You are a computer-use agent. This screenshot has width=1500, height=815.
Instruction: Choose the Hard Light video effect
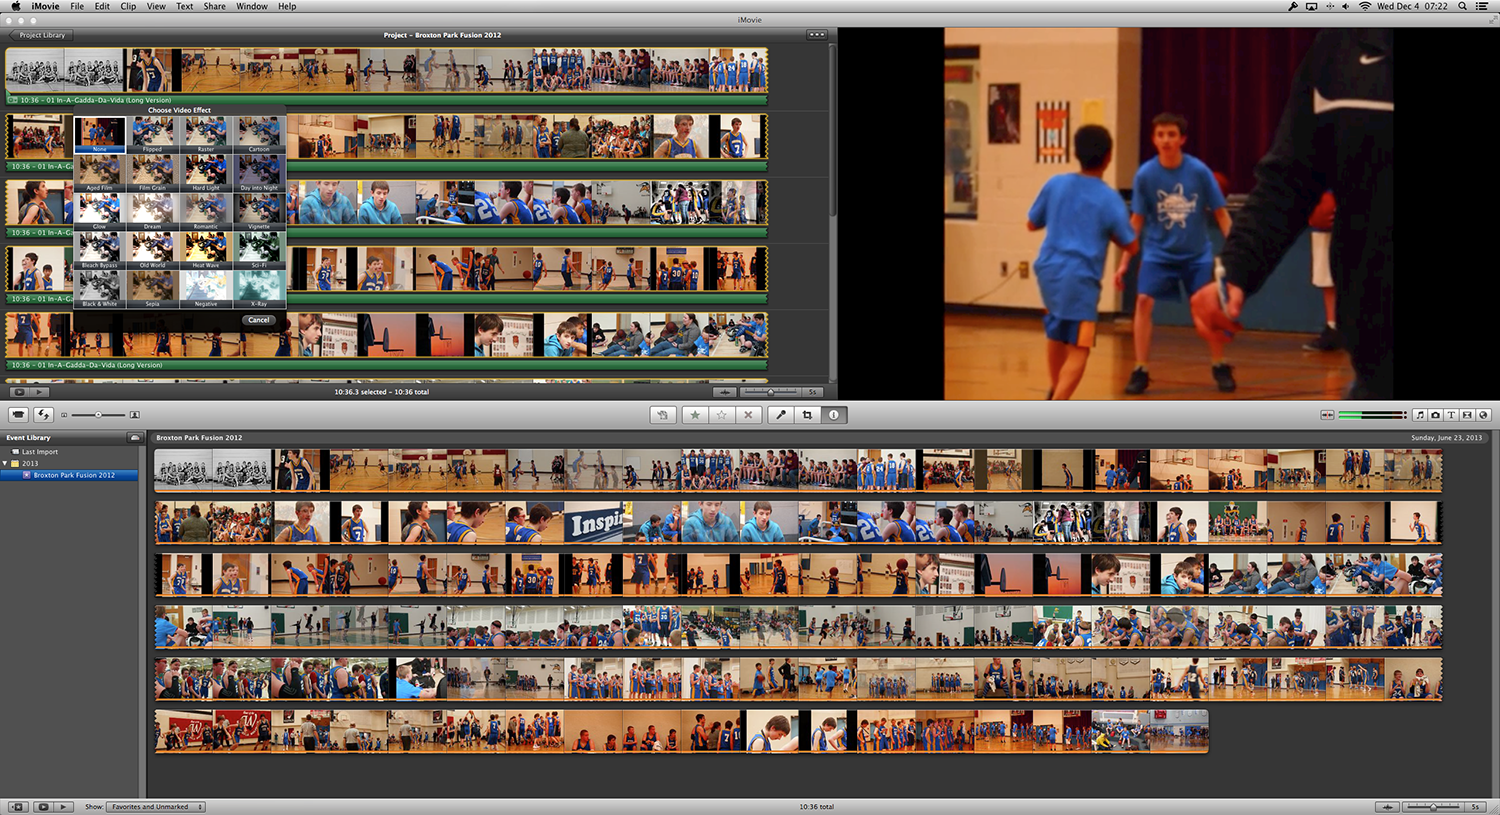(x=205, y=173)
